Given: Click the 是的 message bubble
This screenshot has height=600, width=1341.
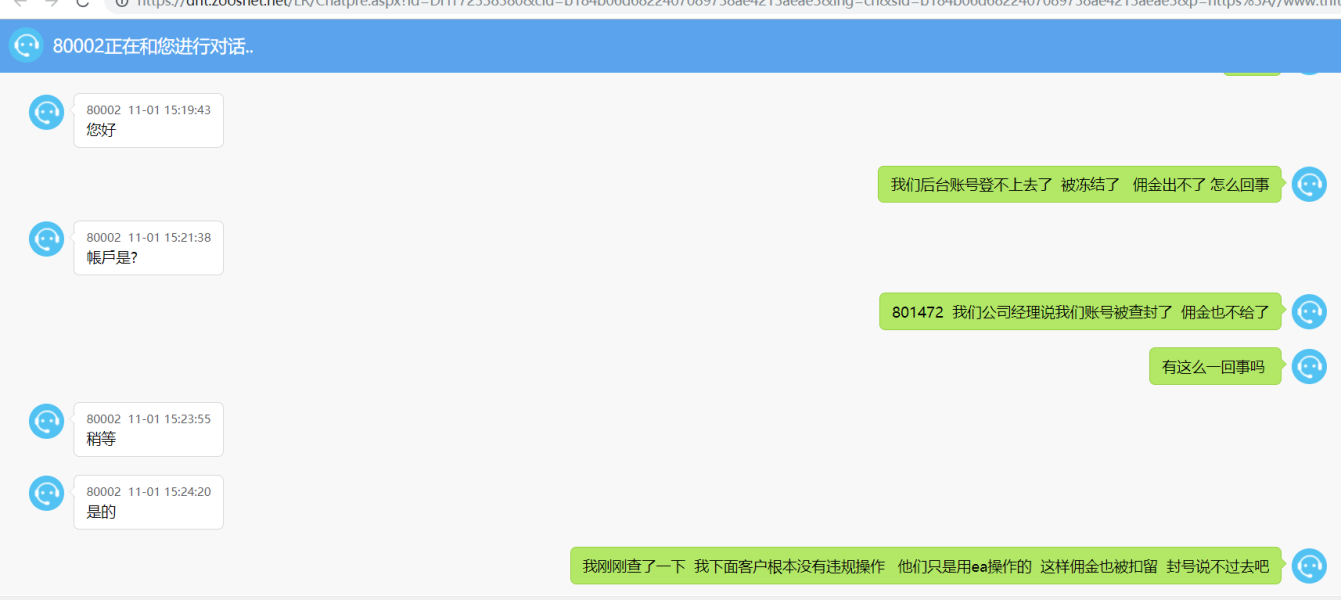Looking at the screenshot, I should (x=148, y=502).
